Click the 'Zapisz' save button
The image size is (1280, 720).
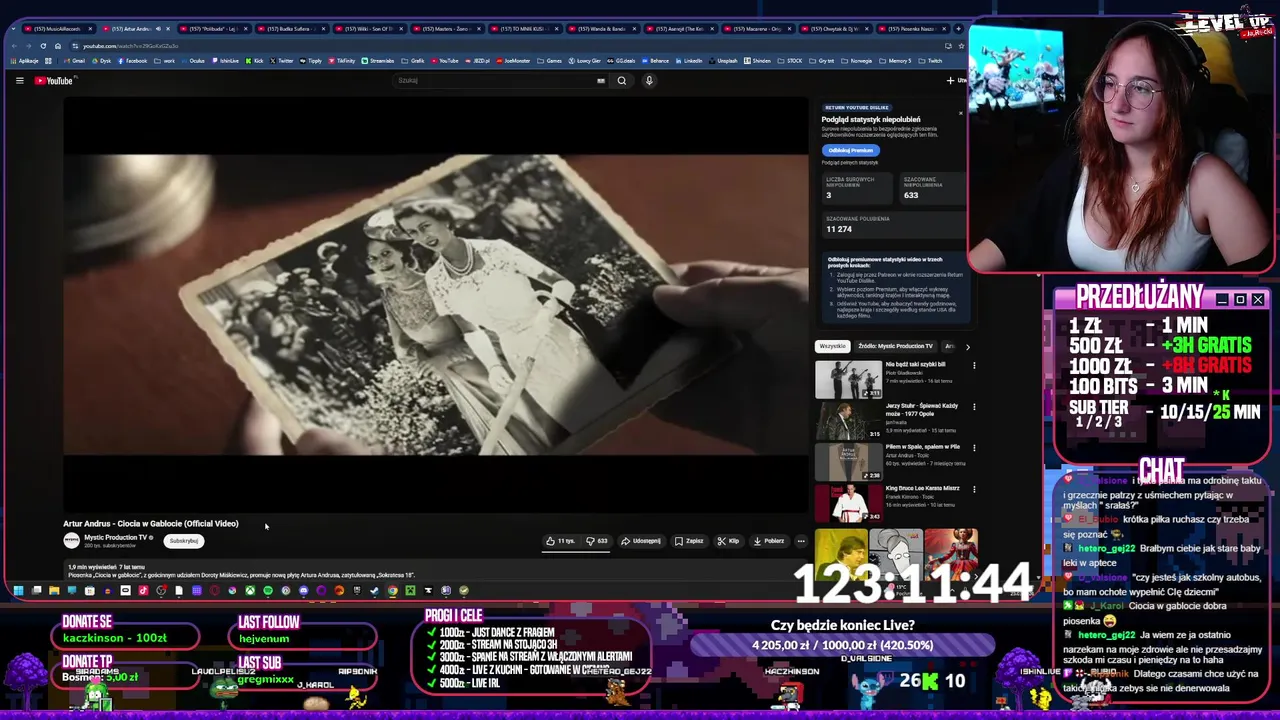[689, 541]
